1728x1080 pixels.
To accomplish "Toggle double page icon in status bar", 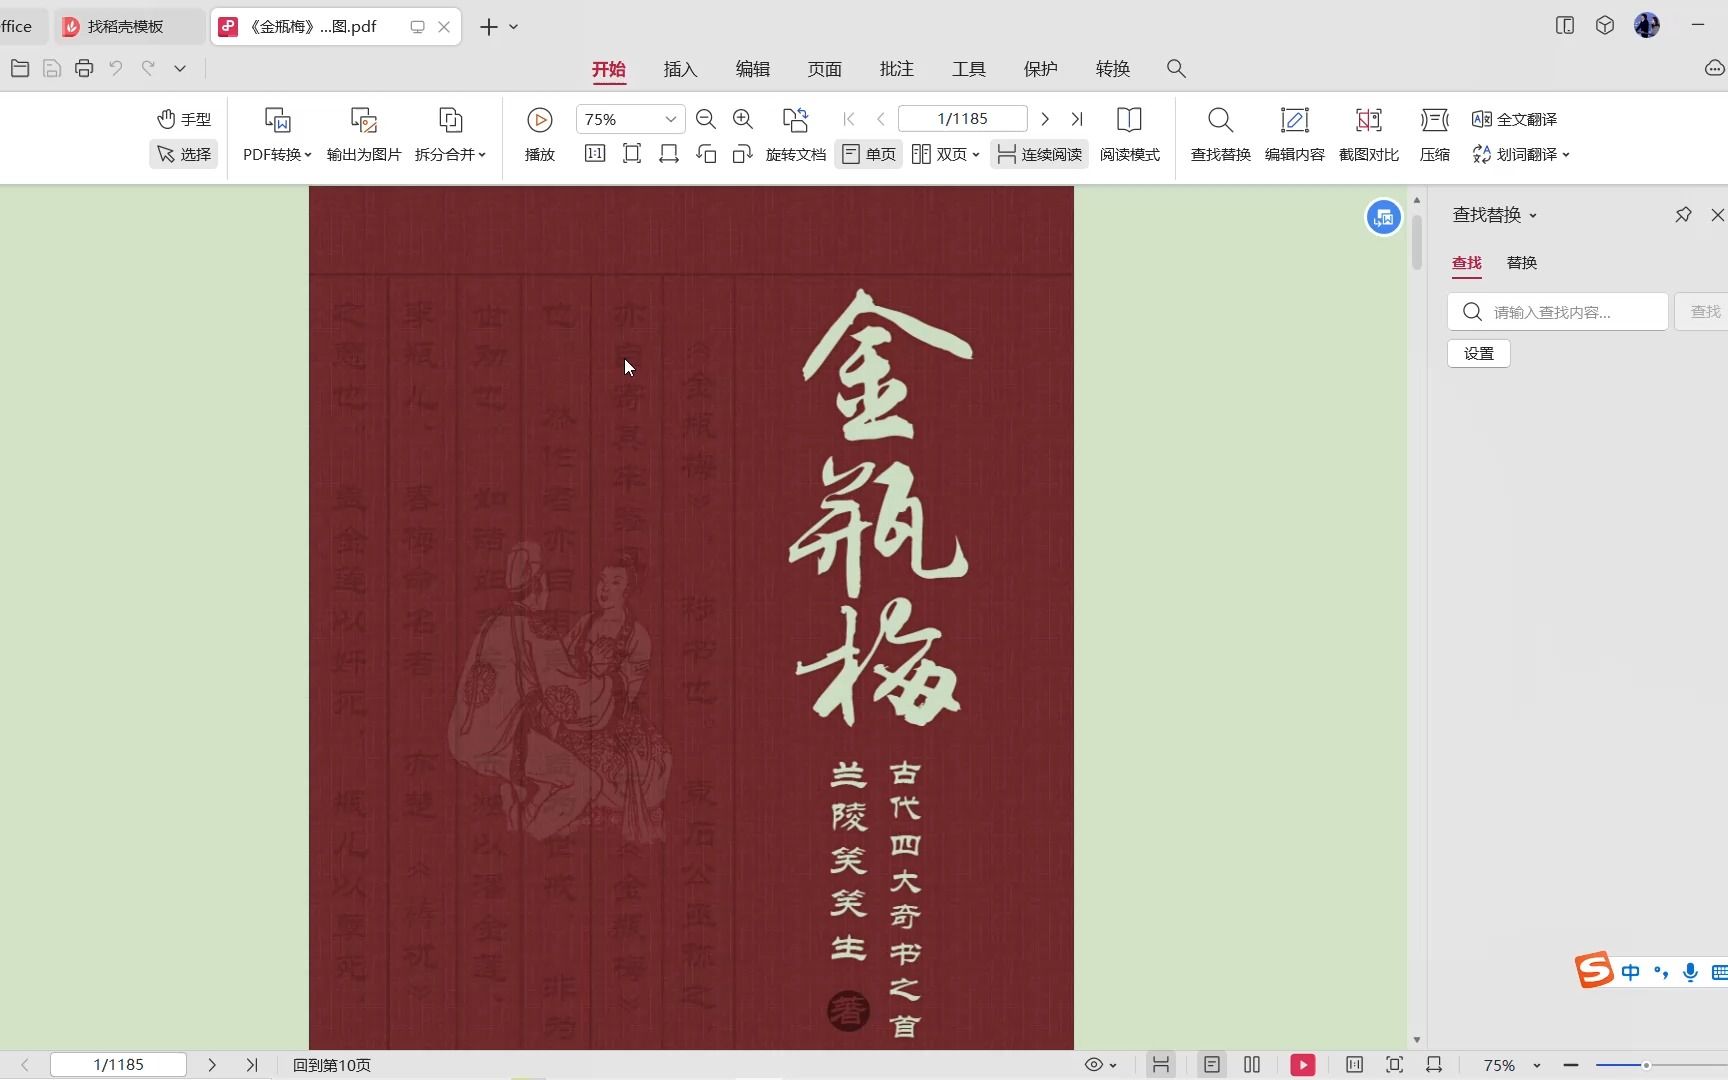I will 1252,1065.
